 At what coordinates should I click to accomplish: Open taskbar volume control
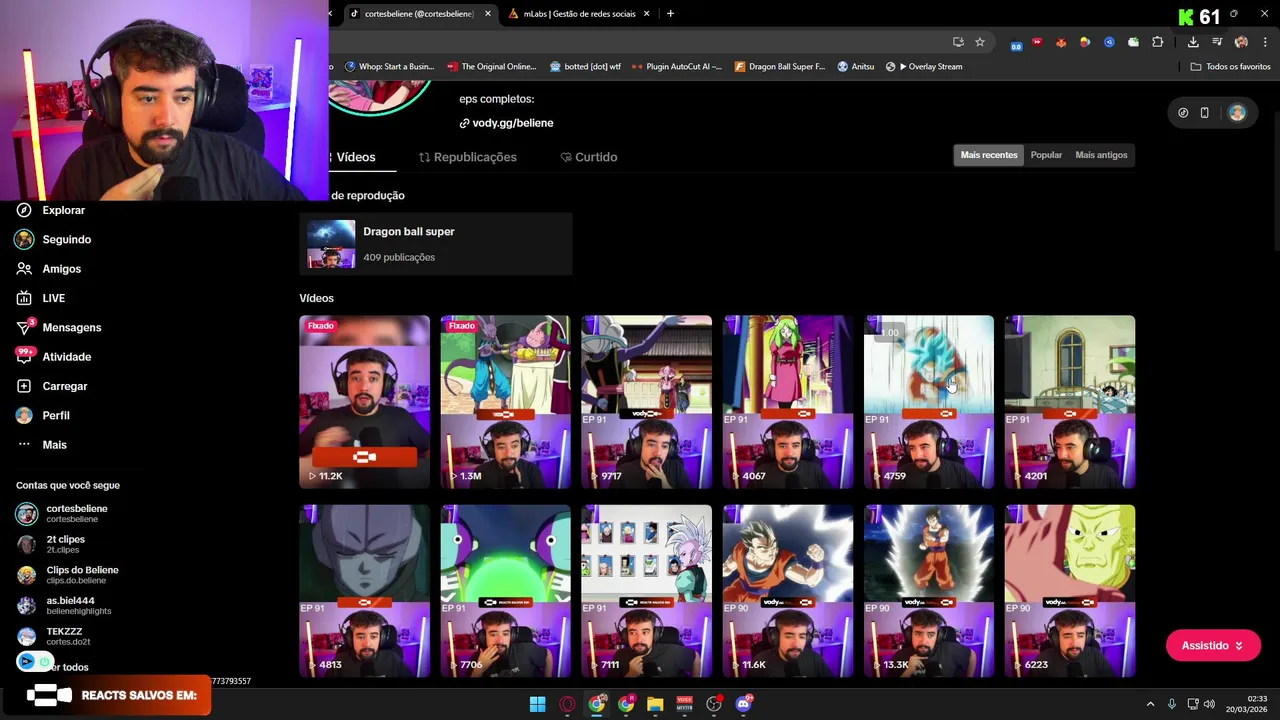tap(1210, 704)
